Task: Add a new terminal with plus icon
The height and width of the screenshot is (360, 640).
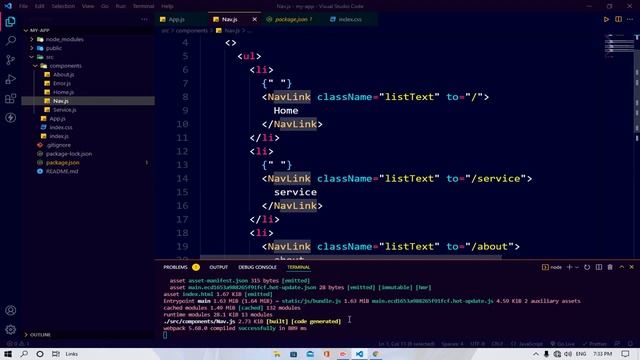Action: pos(570,267)
